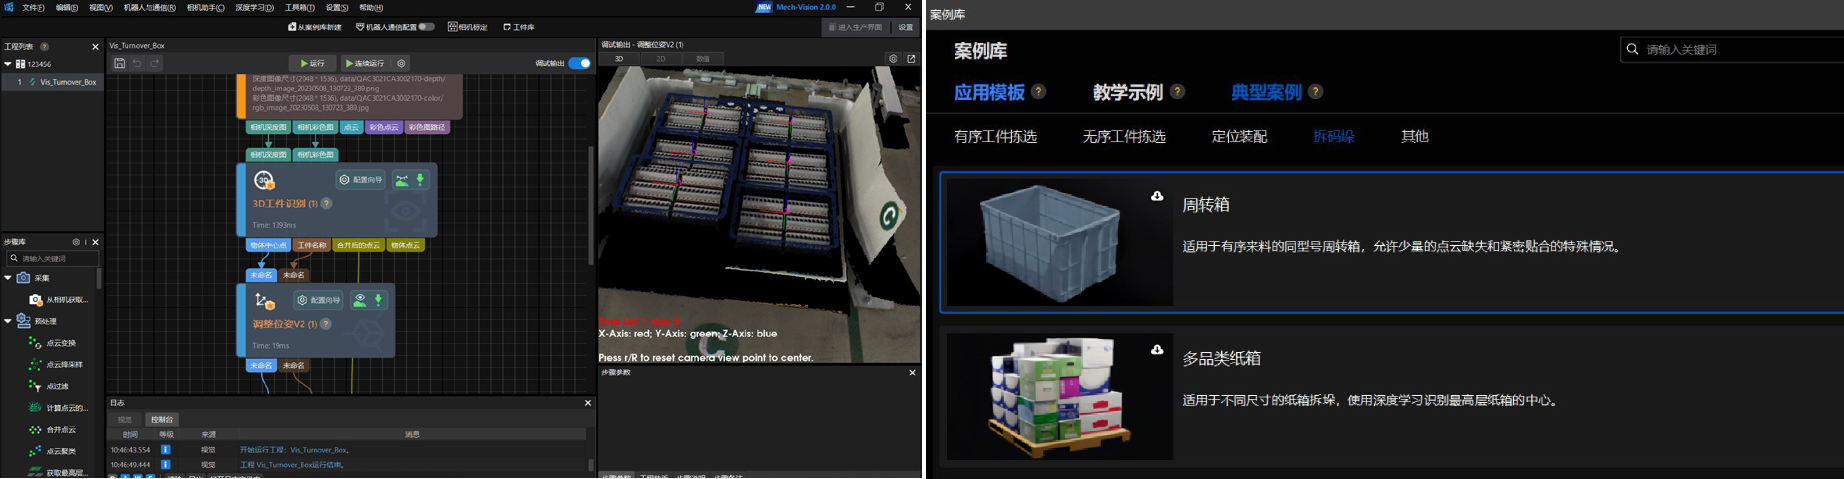Collapse the 123456 solution tree
Viewport: 1844px width, 479px height.
tap(8, 64)
